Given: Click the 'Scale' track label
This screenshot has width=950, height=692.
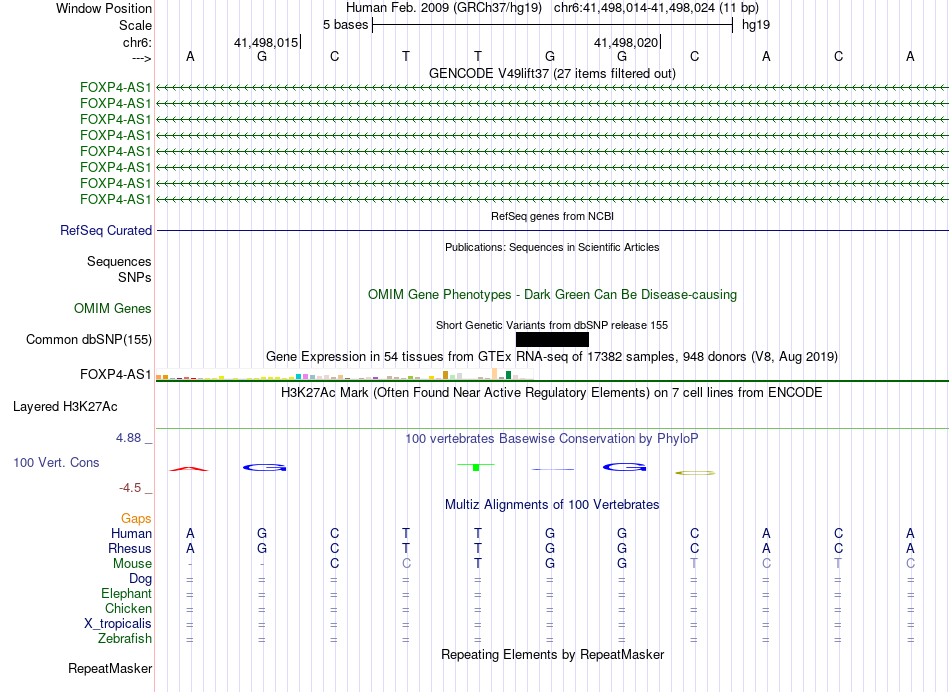Looking at the screenshot, I should [135, 25].
